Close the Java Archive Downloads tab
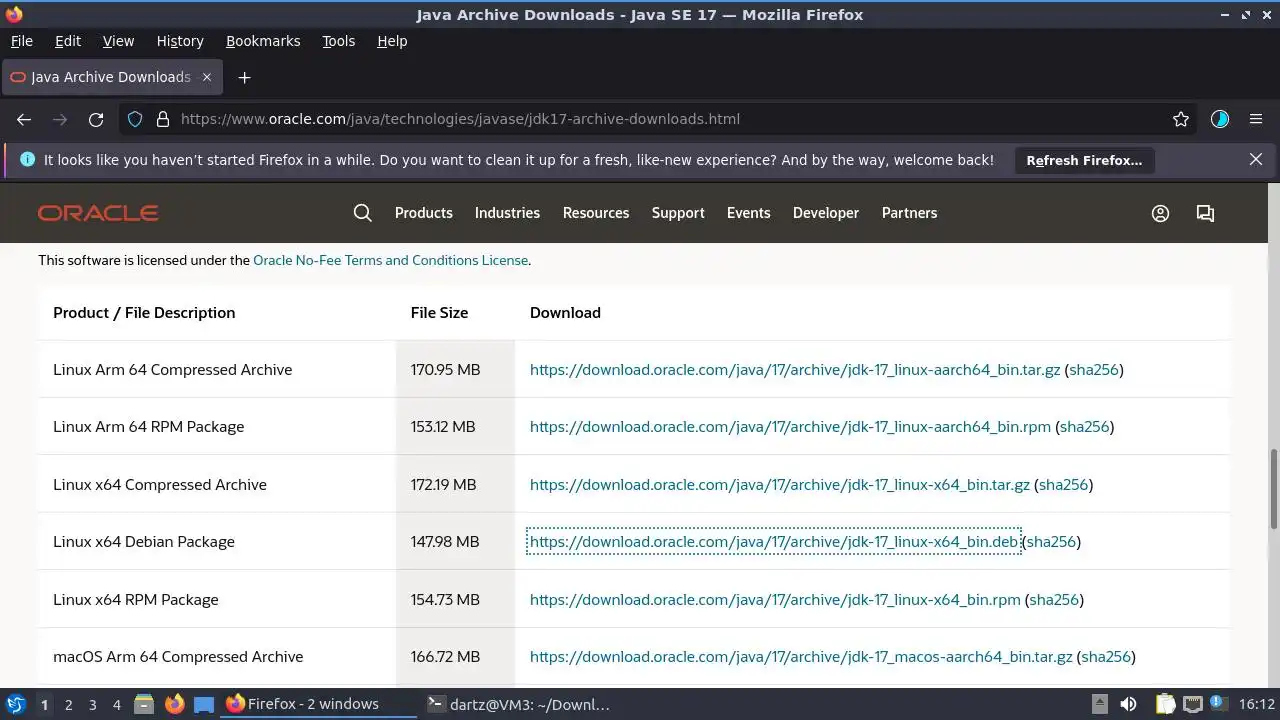Screen dimensions: 1280x720 point(207,77)
